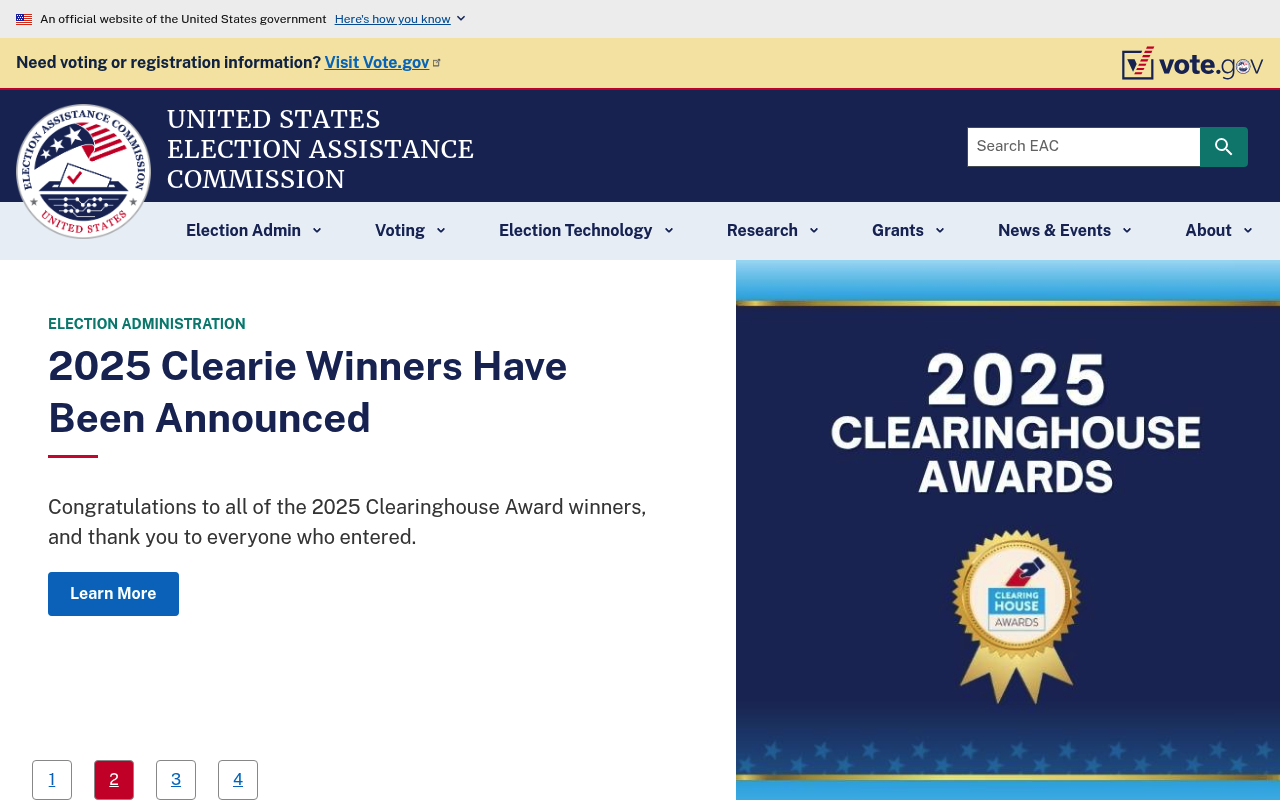Expand the Election Technology chevron

point(669,231)
